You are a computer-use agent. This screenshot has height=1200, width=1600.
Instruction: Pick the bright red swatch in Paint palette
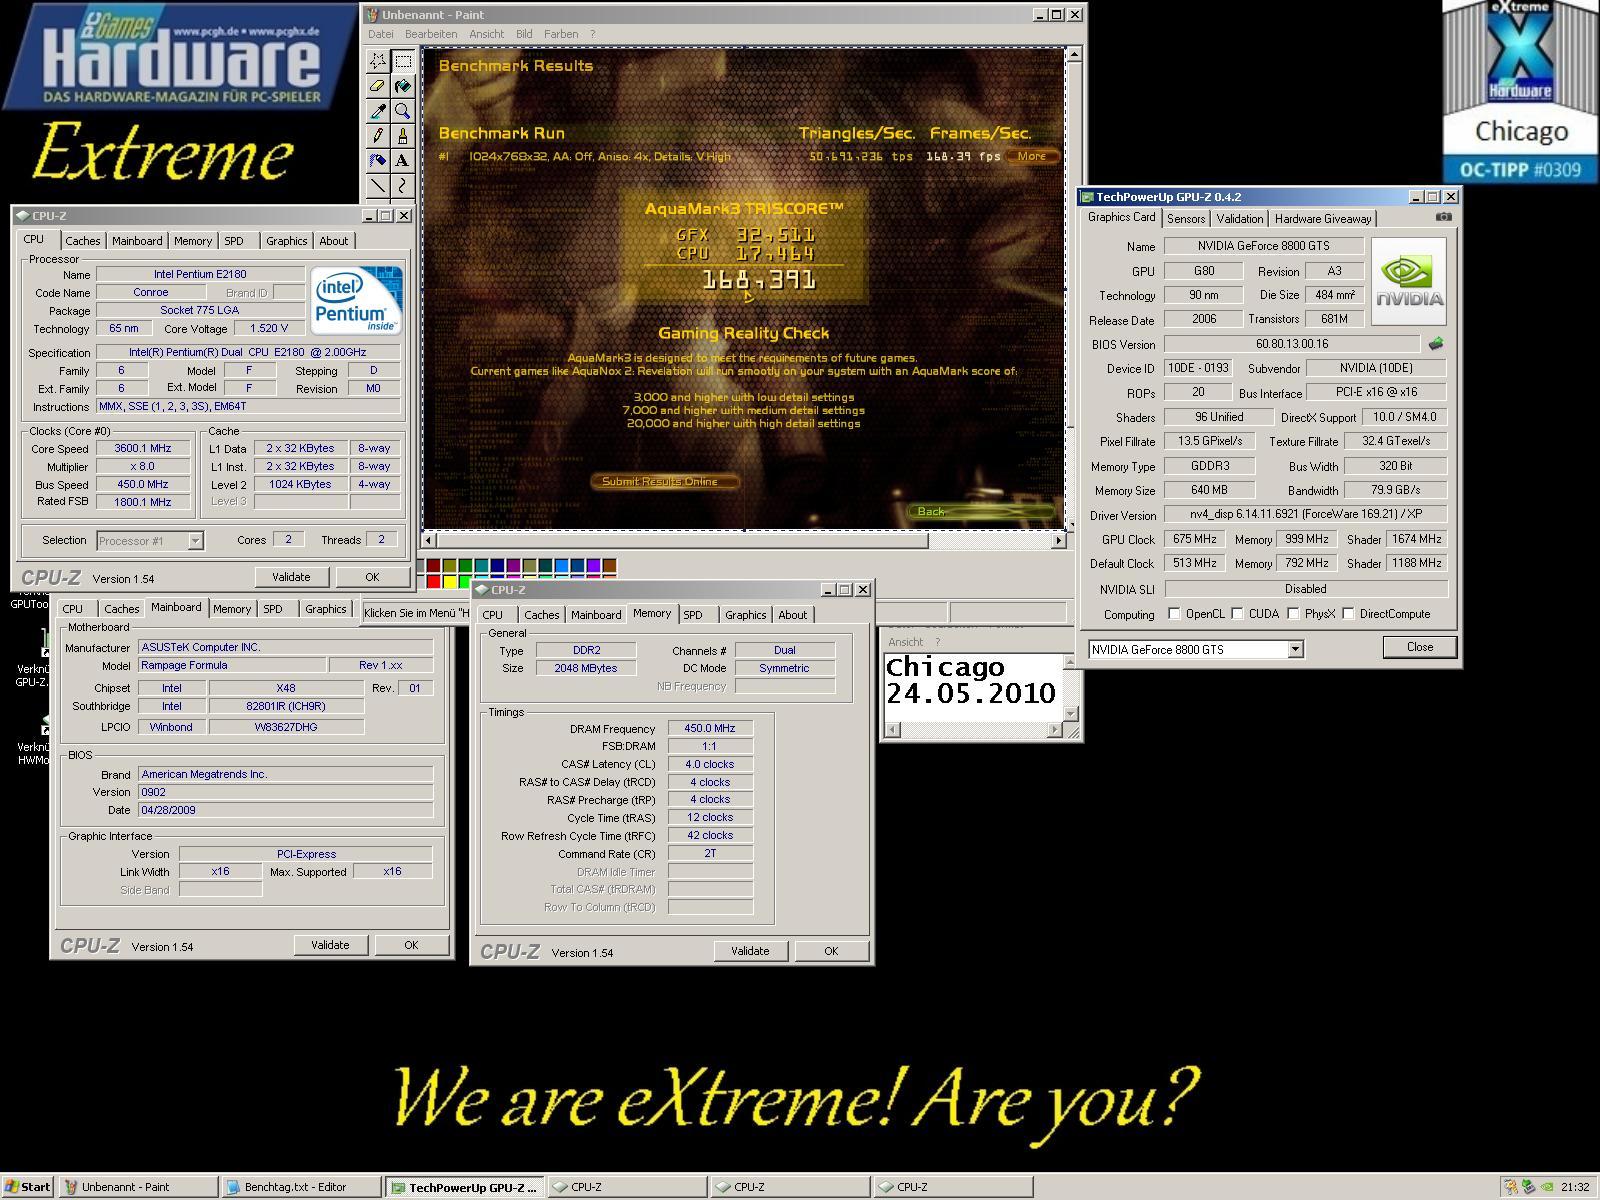pos(434,582)
